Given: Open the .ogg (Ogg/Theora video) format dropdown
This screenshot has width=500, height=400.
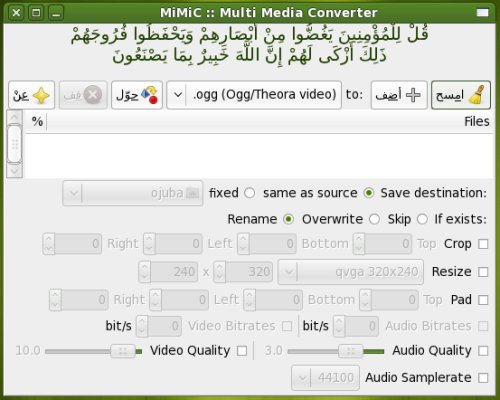Looking at the screenshot, I should click(x=254, y=95).
